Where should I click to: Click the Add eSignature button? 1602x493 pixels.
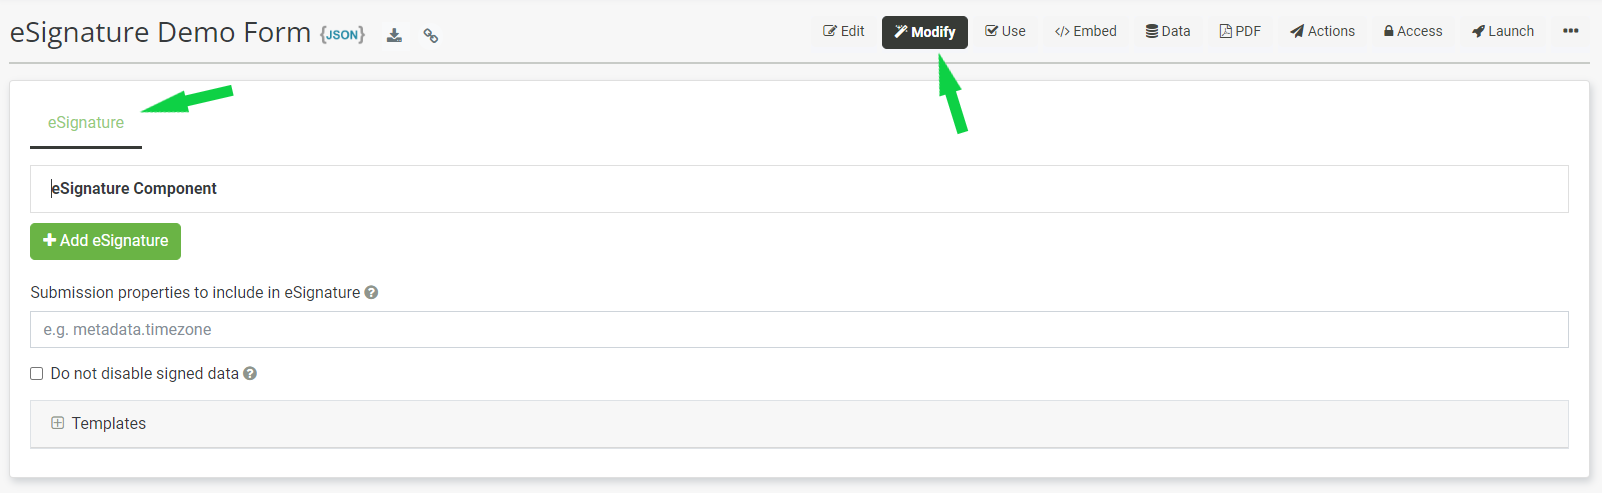pos(105,241)
